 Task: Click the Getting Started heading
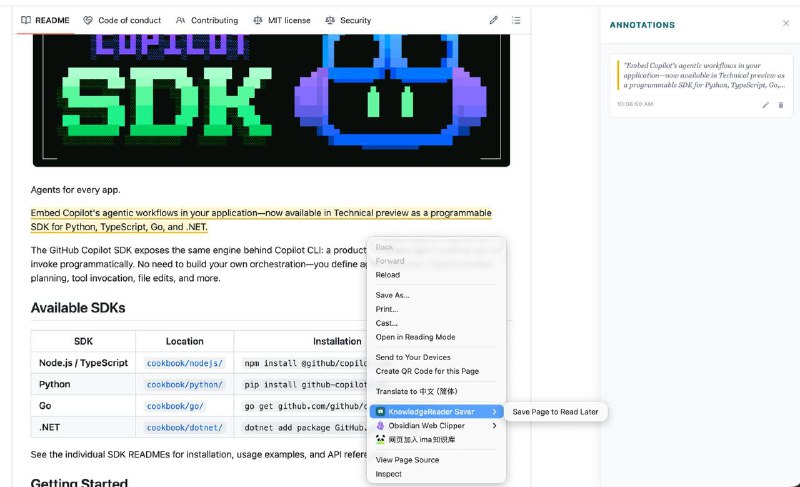(79, 482)
